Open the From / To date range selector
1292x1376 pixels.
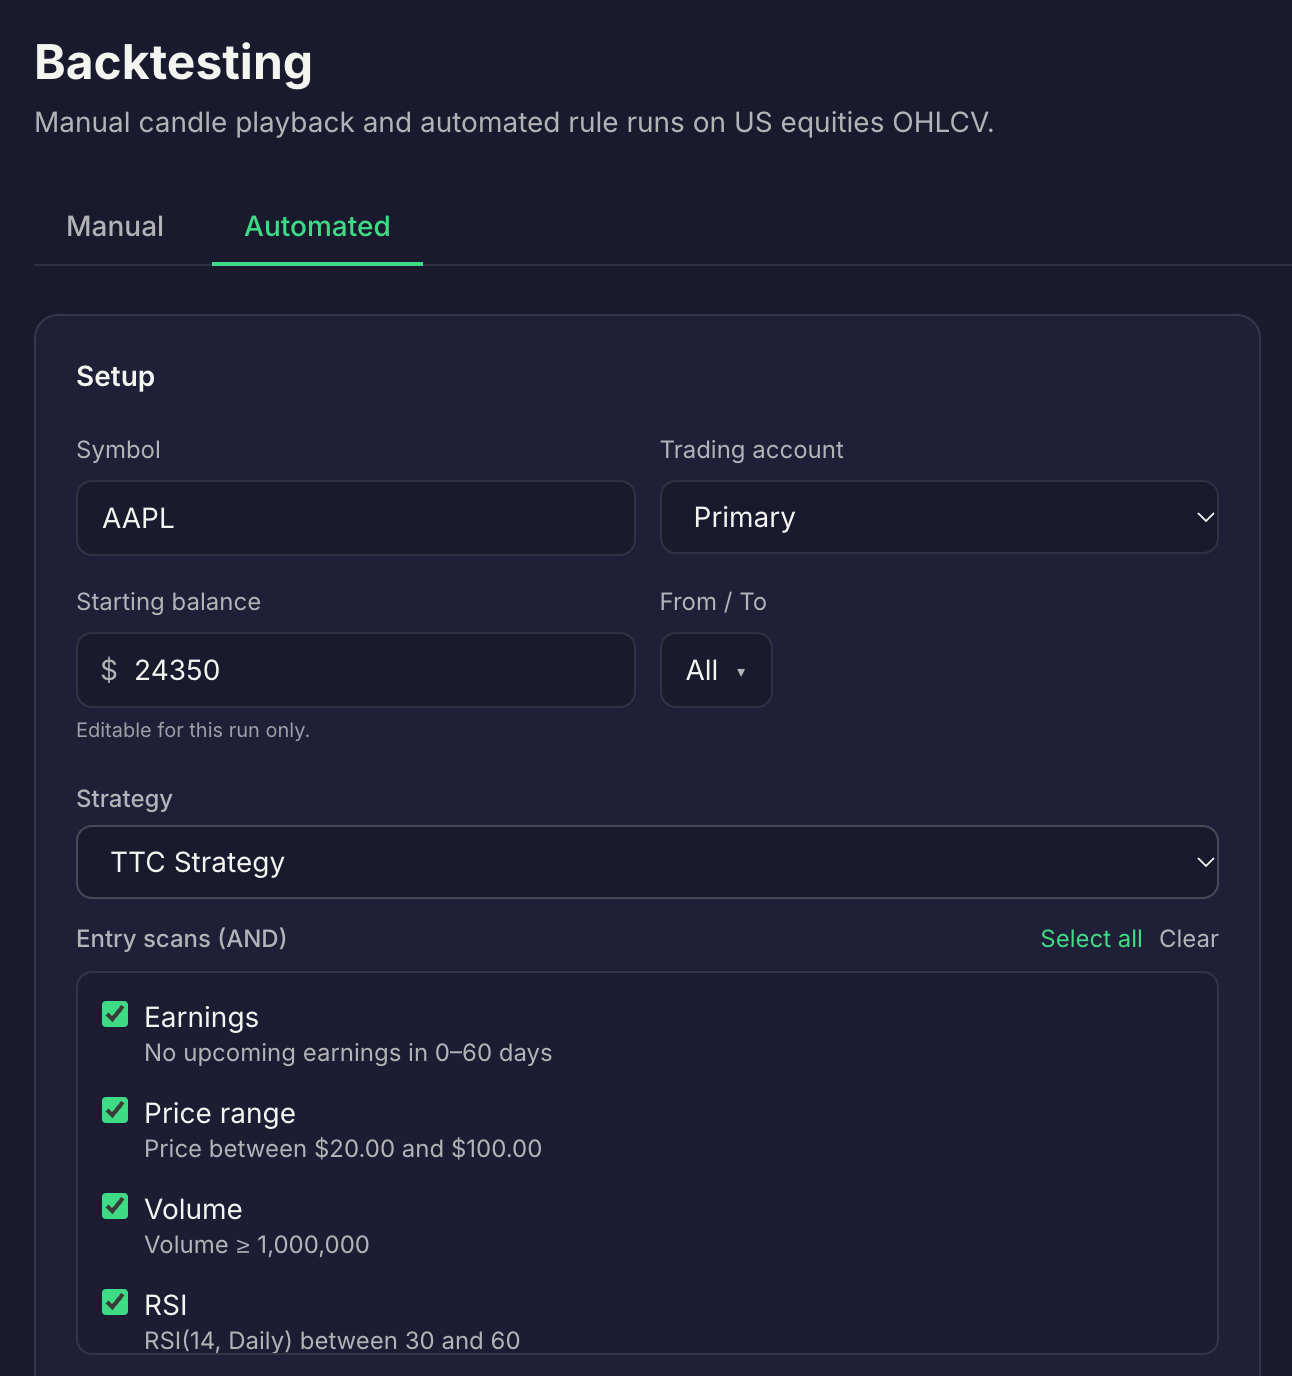click(716, 670)
